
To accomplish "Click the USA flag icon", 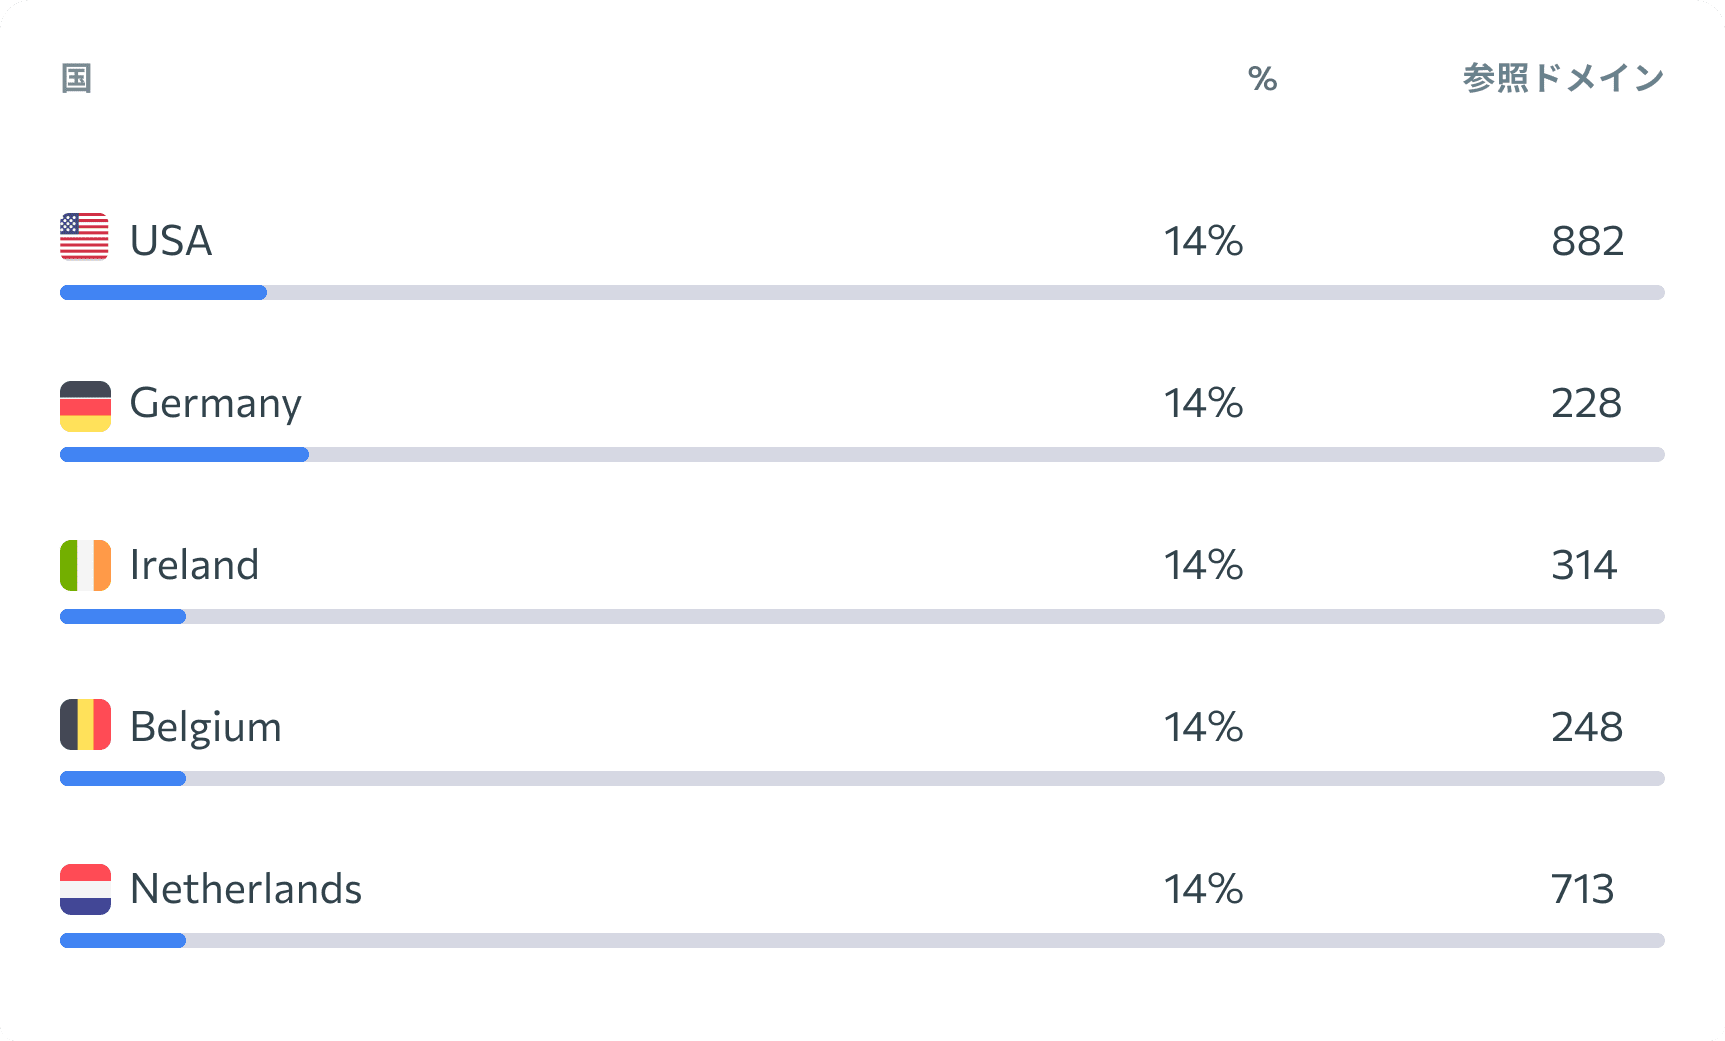I will tap(85, 238).
